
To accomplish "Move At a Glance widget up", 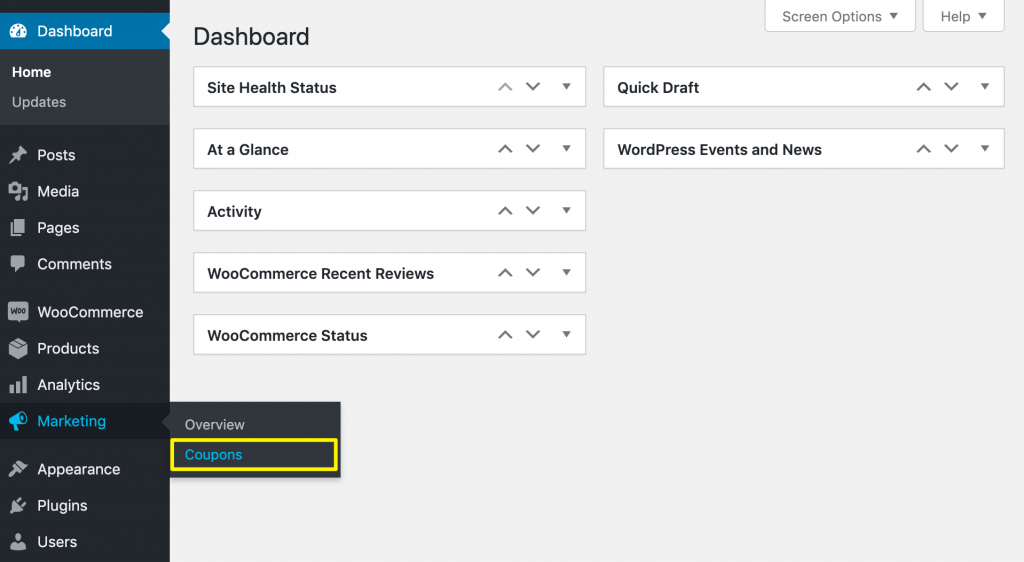I will pos(505,149).
